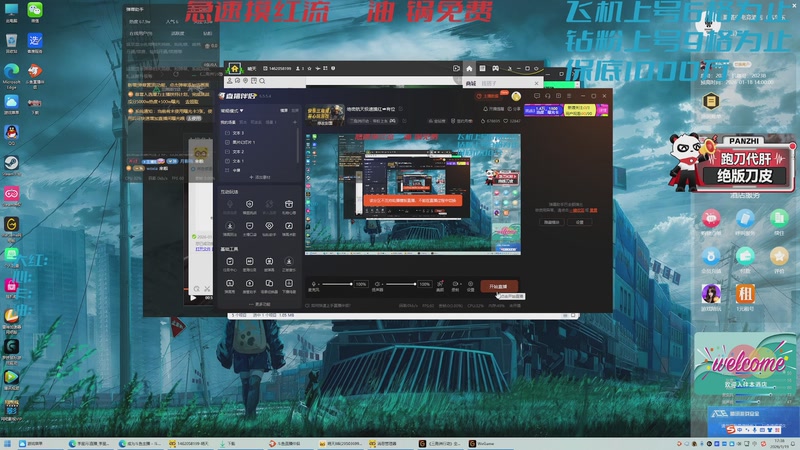This screenshot has width=800, height=450.
Task: Open the upload circle tool in basic tools
Action: coord(249,286)
